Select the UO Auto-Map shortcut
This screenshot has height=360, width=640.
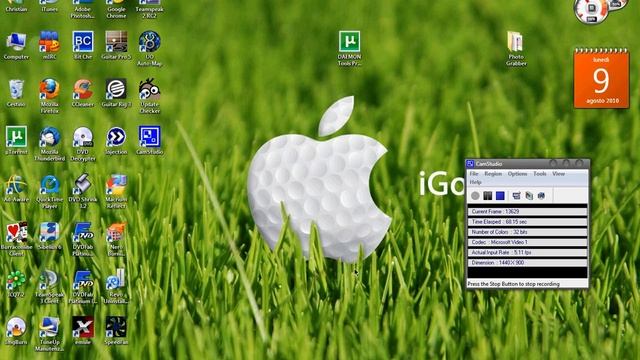(149, 49)
